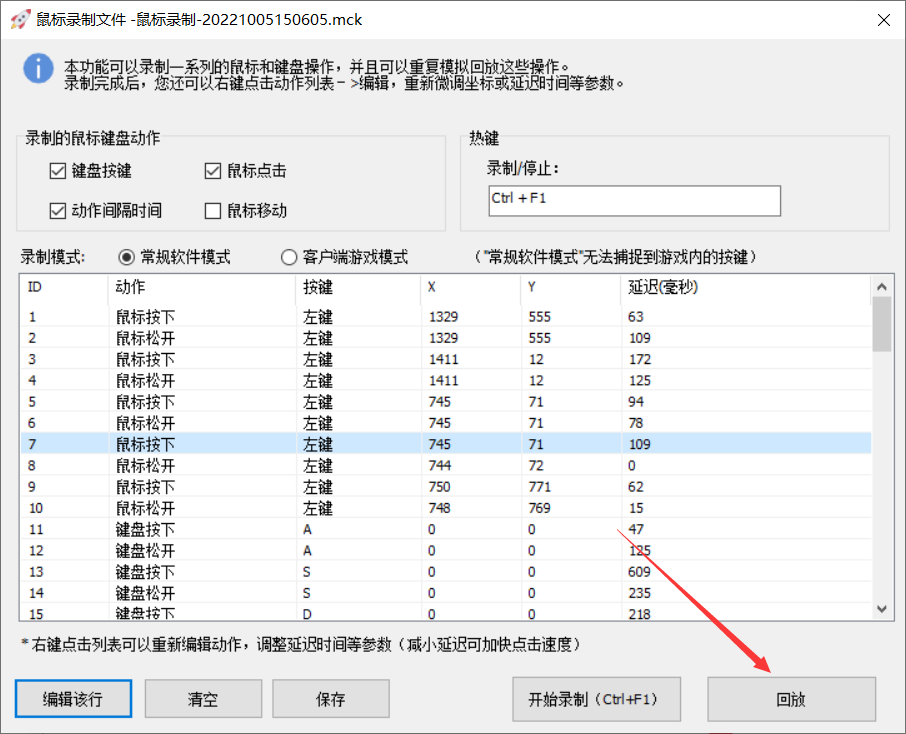
Task: Click the ID column header
Action: tap(64, 287)
